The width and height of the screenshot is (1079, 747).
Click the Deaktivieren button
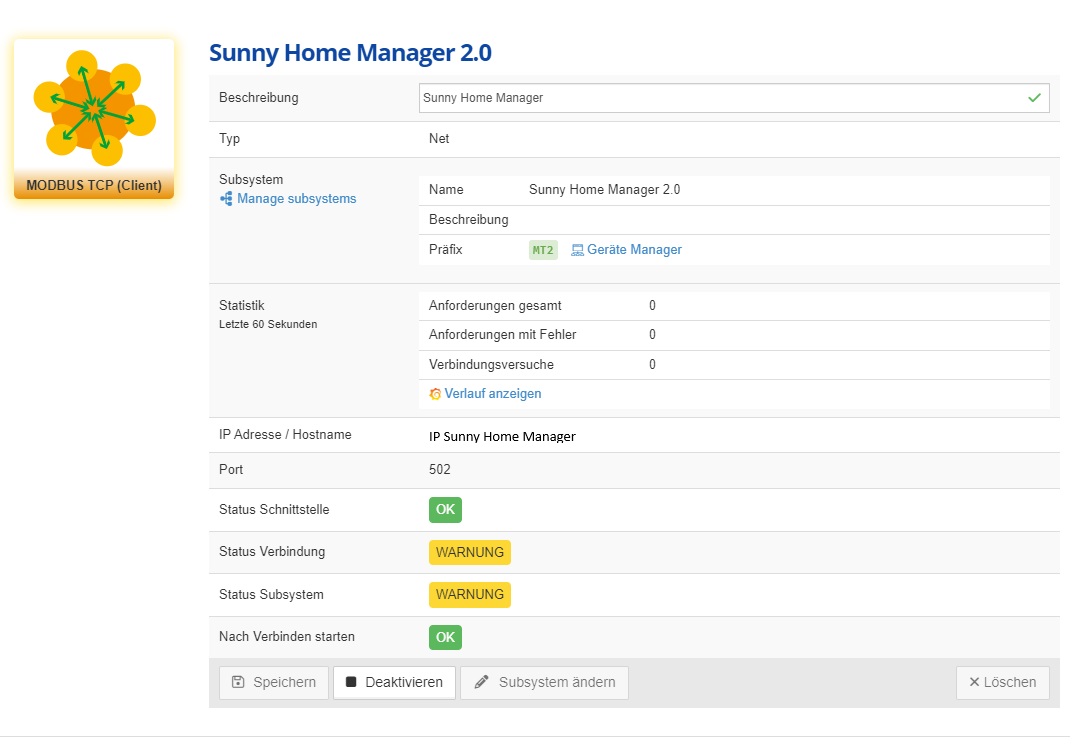coord(394,682)
